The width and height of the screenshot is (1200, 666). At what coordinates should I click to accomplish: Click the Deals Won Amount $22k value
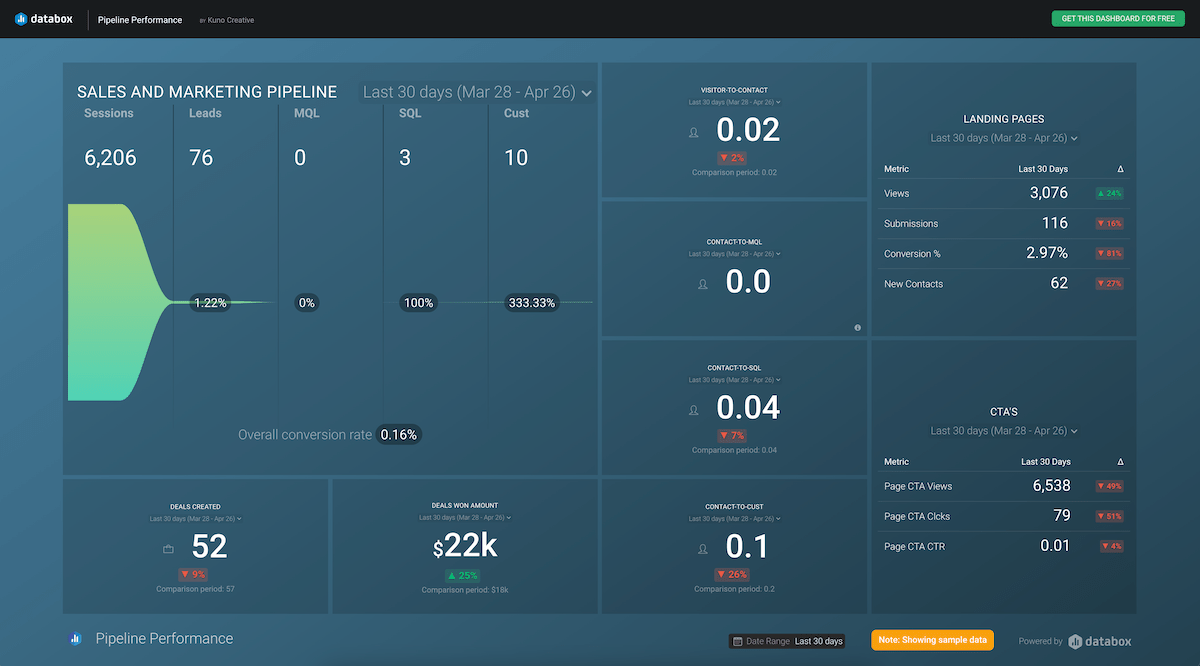click(465, 546)
